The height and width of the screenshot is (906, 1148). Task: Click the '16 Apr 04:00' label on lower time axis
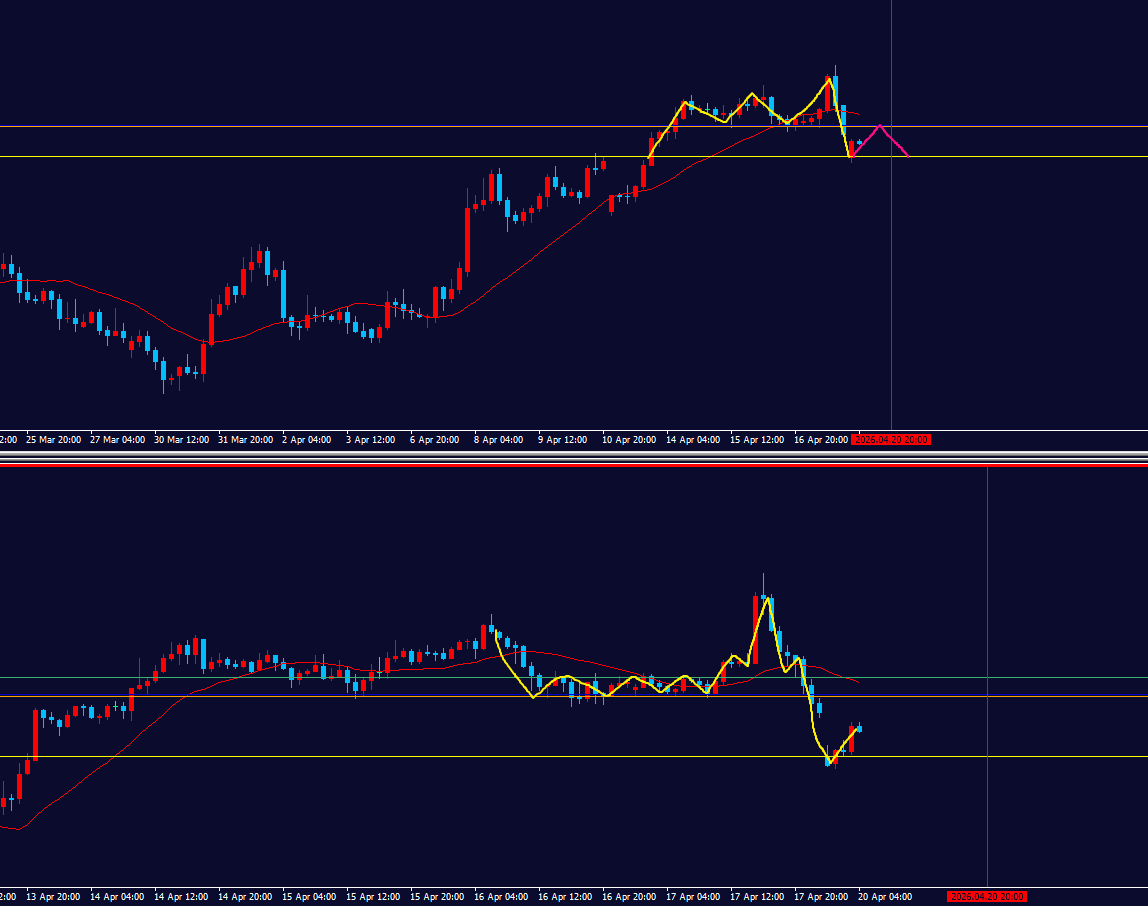(500, 897)
